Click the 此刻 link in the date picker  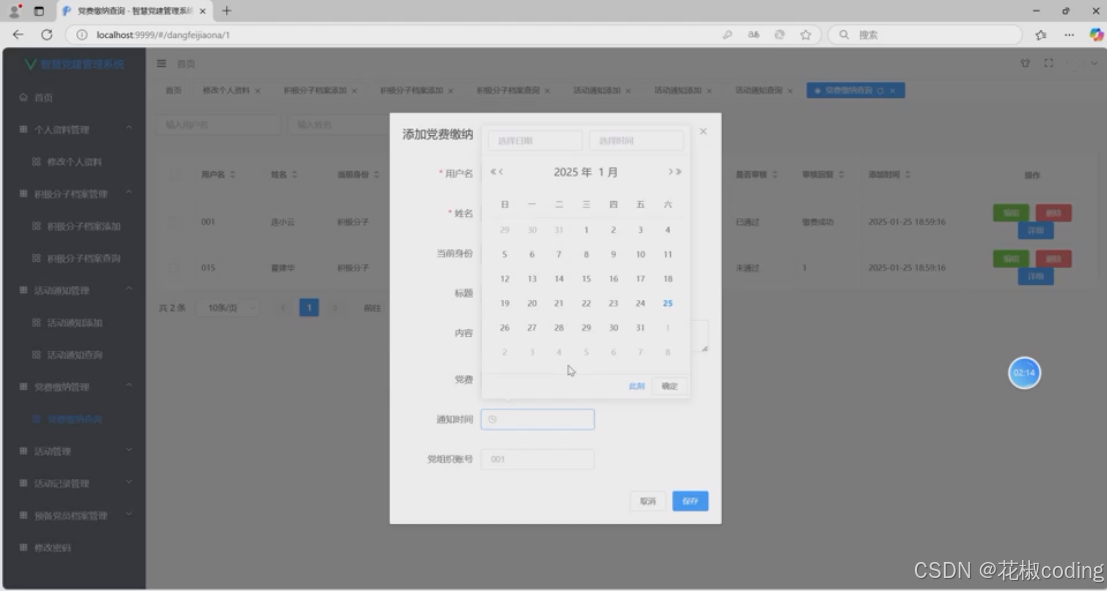(x=635, y=385)
